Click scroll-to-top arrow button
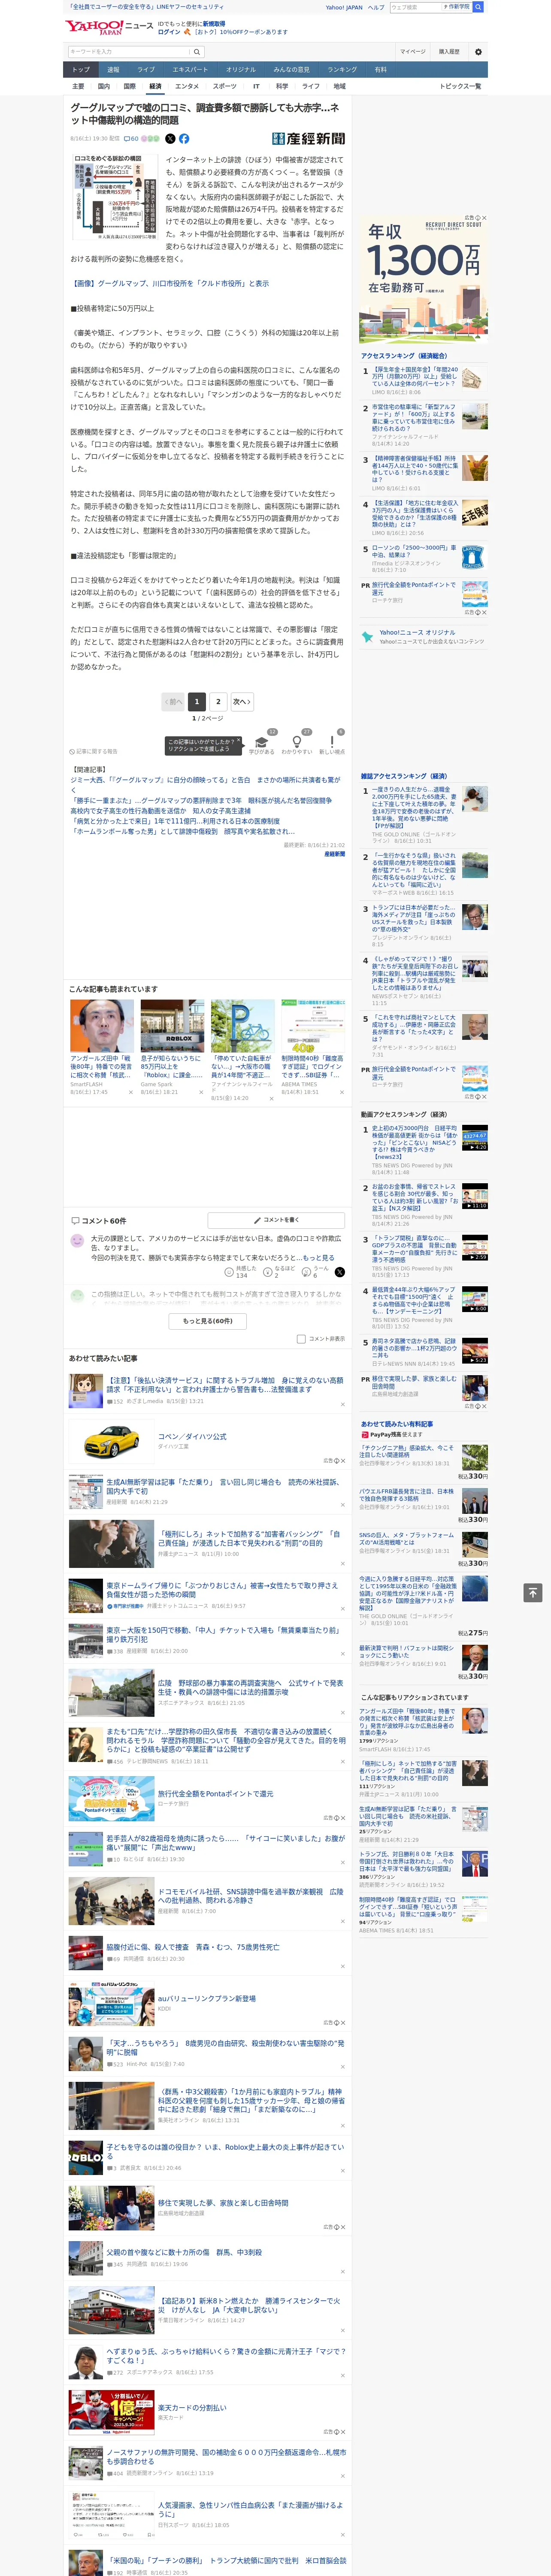Viewport: 551px width, 2576px height. click(x=533, y=1592)
